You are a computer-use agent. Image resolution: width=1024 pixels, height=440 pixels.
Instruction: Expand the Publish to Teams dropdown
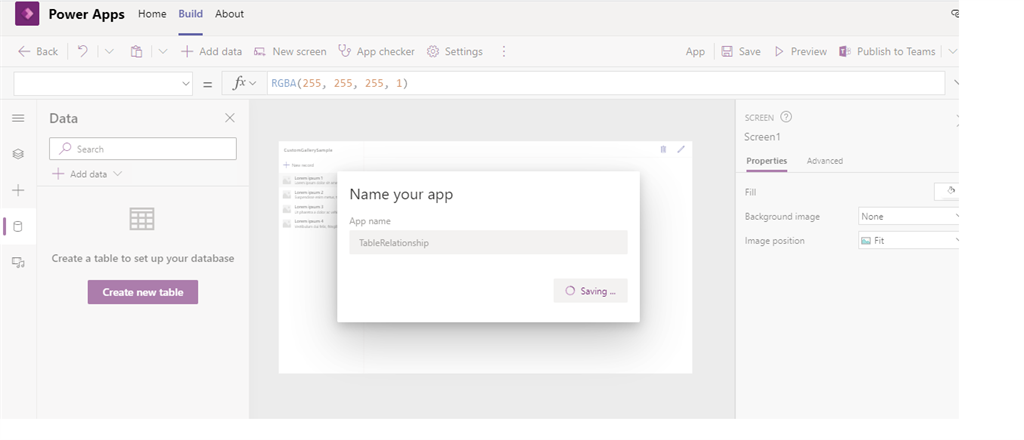pyautogui.click(x=953, y=51)
